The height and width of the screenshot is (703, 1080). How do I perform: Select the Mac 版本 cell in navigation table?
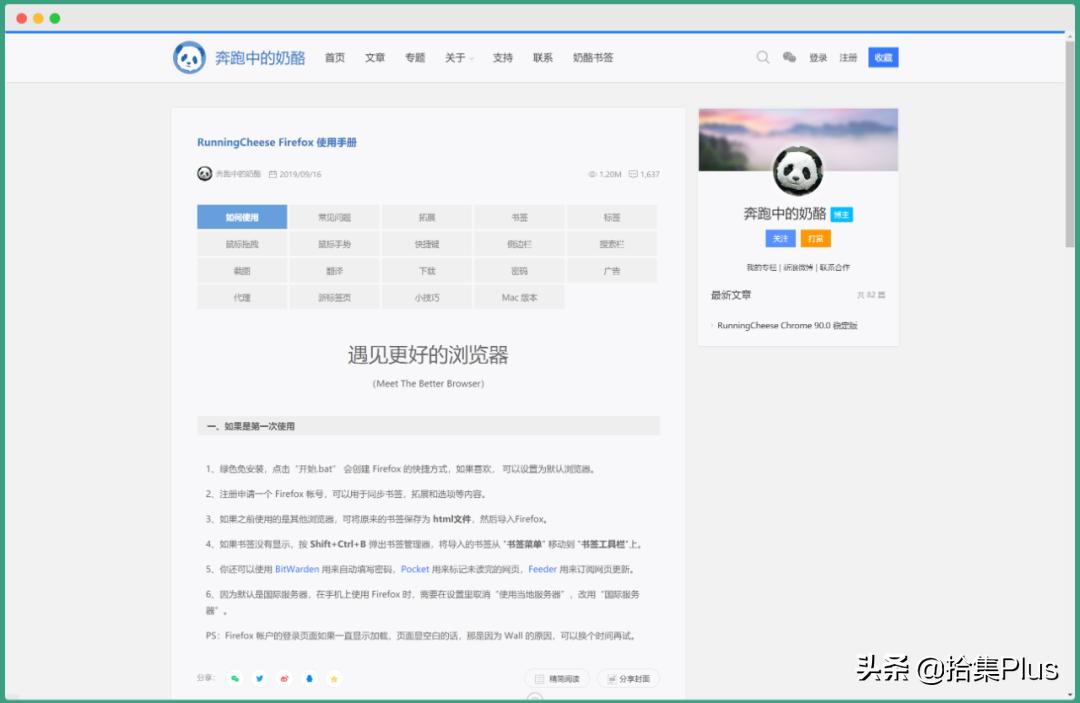click(x=520, y=297)
